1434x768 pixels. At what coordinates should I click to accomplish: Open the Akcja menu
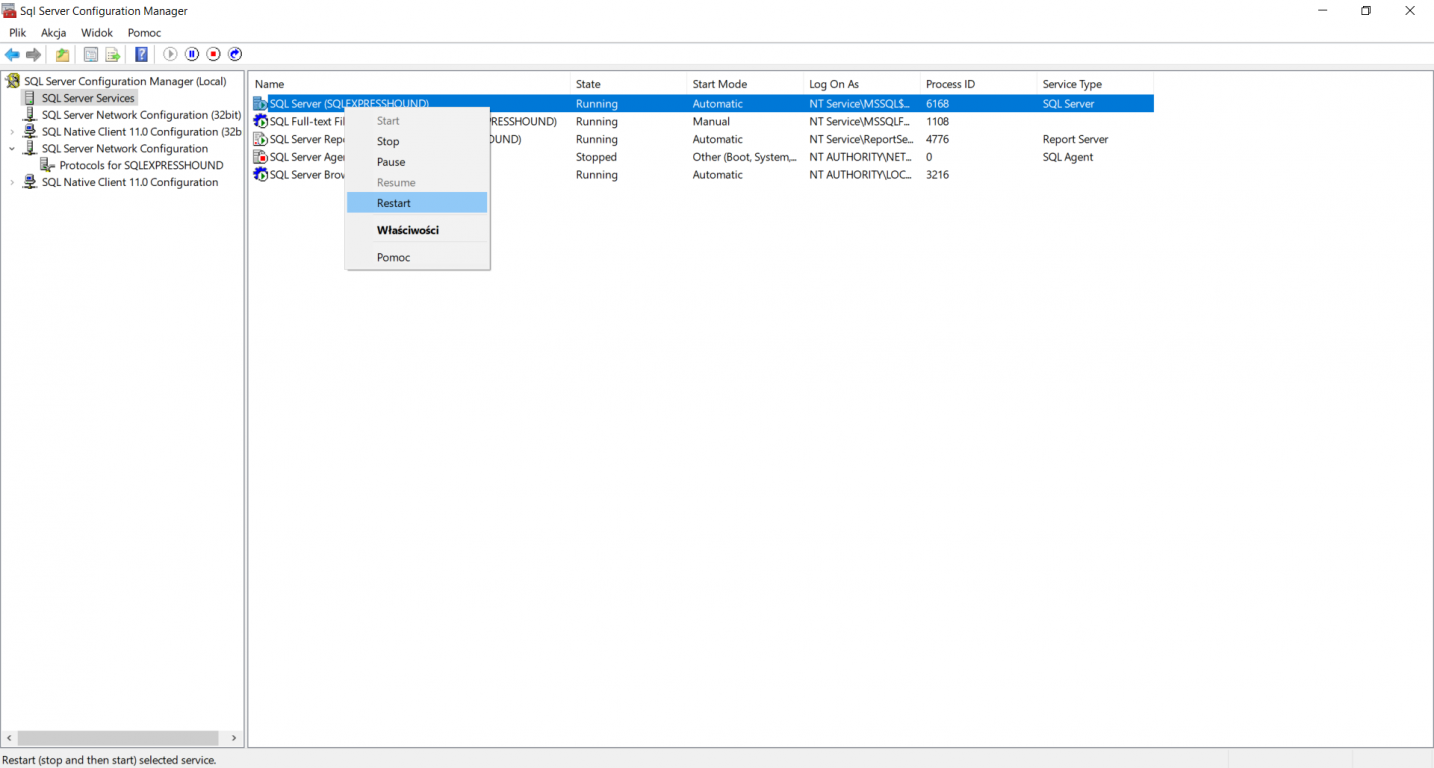(x=54, y=33)
